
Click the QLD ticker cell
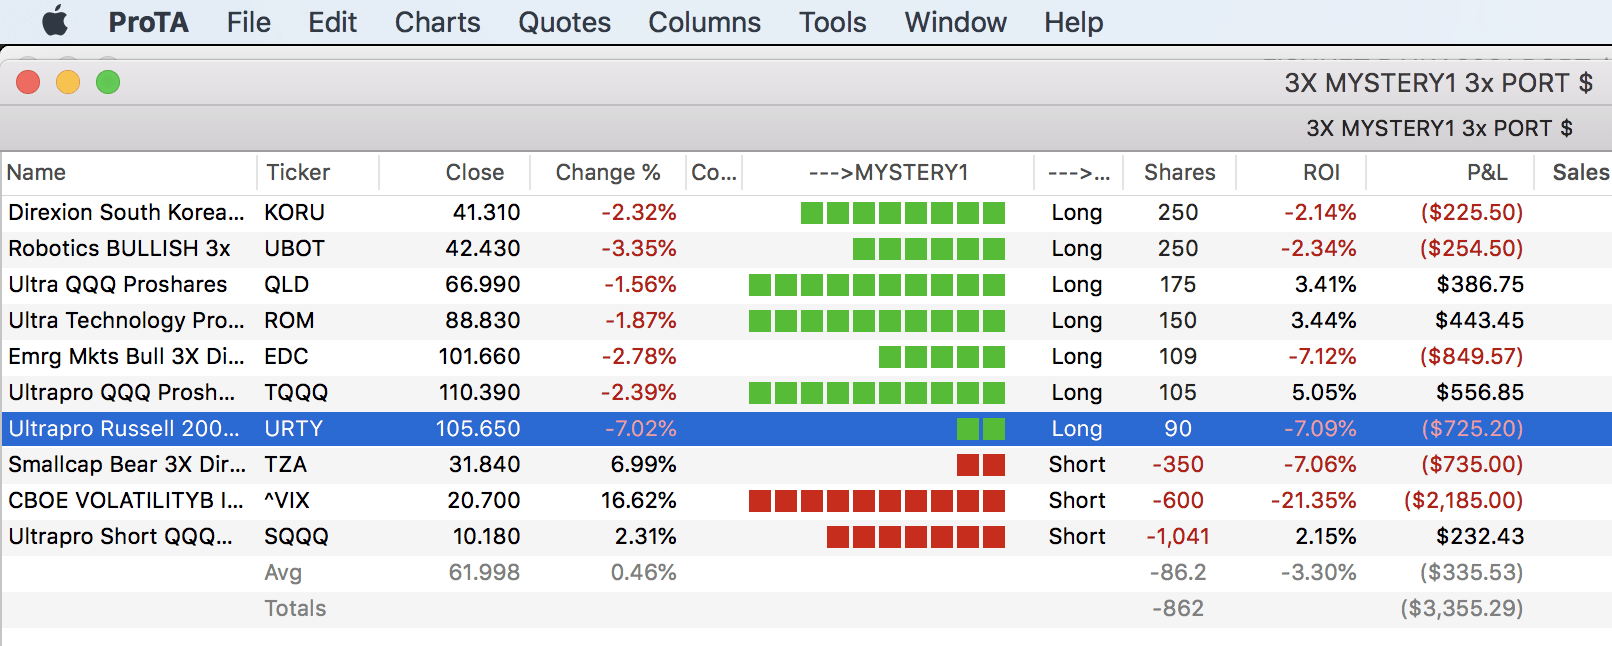click(x=286, y=284)
